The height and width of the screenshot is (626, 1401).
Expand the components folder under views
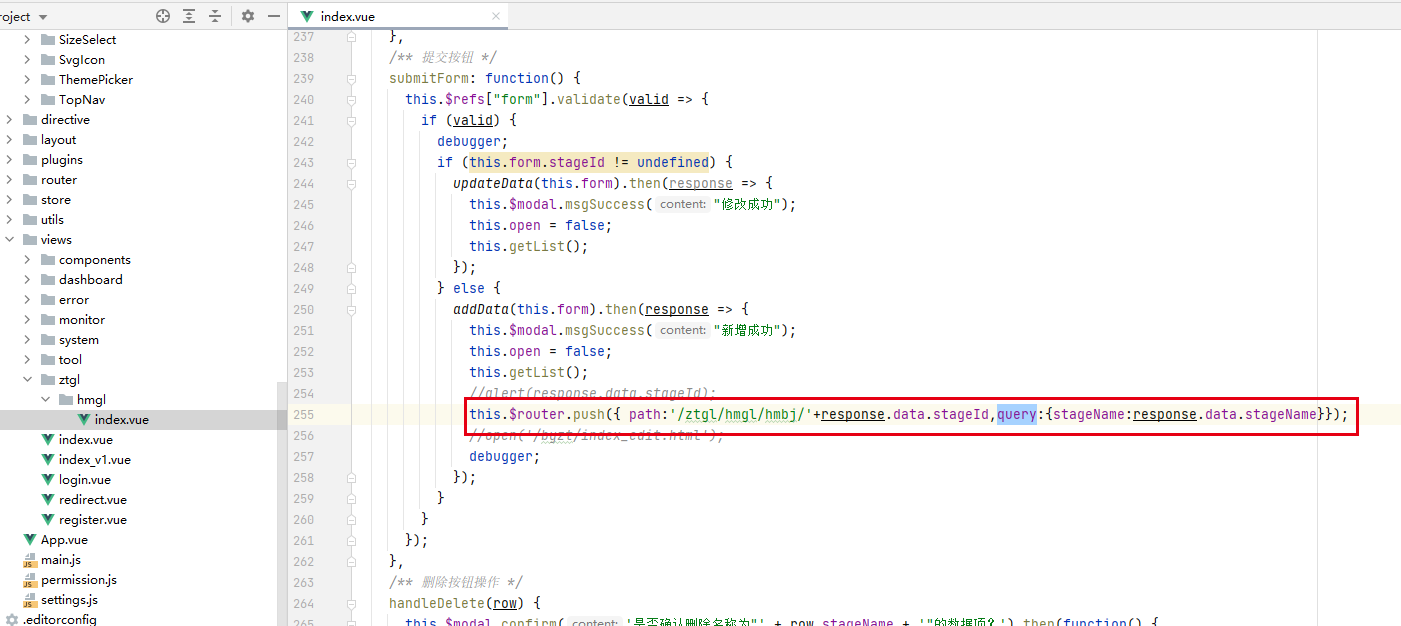(27, 260)
